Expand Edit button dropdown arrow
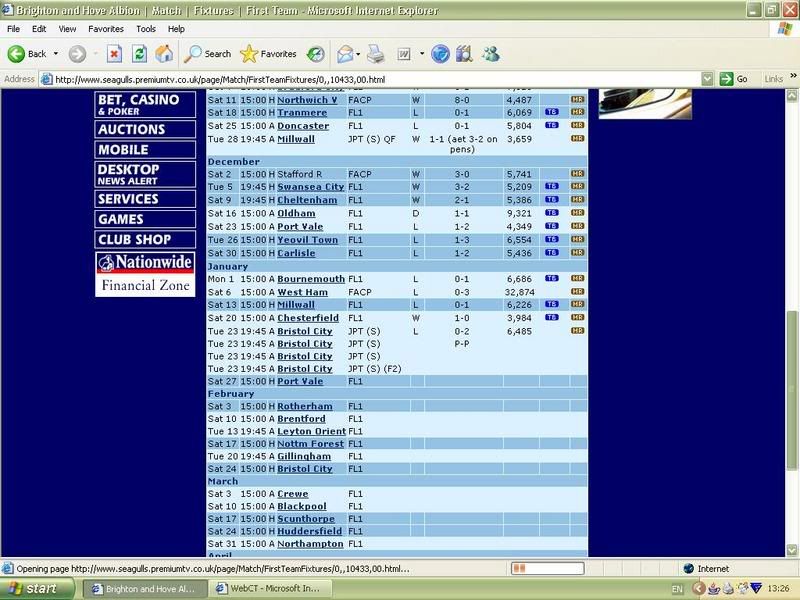The image size is (800, 600). (x=421, y=54)
